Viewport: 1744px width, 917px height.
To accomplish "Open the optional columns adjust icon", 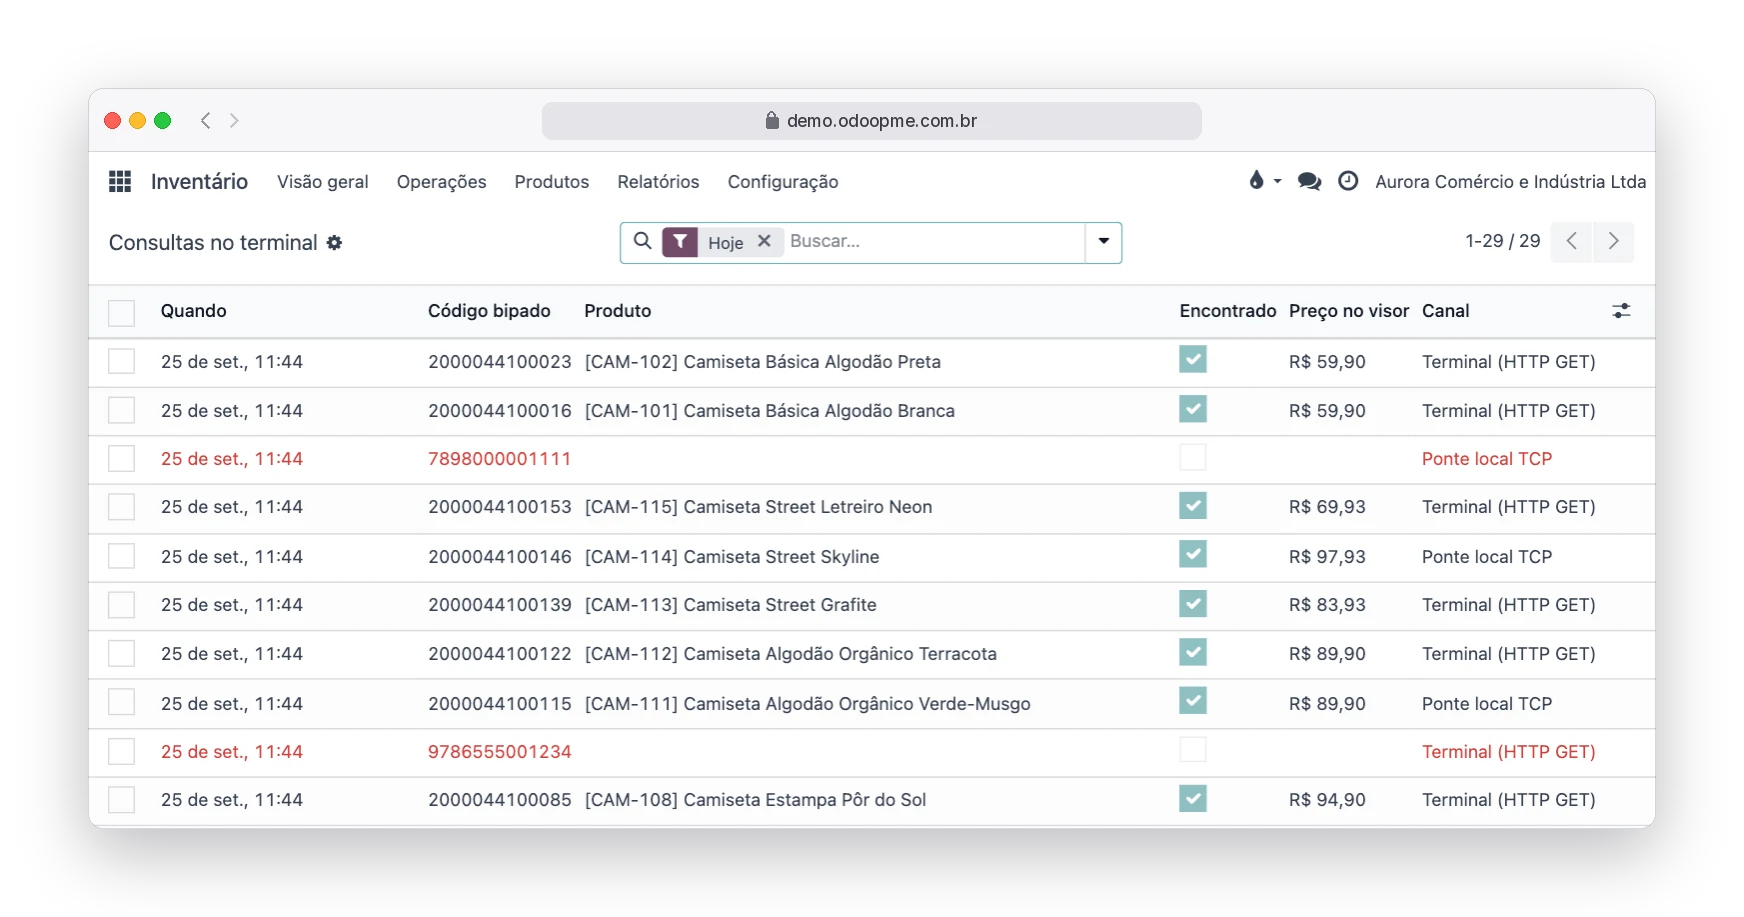I will coord(1621,311).
